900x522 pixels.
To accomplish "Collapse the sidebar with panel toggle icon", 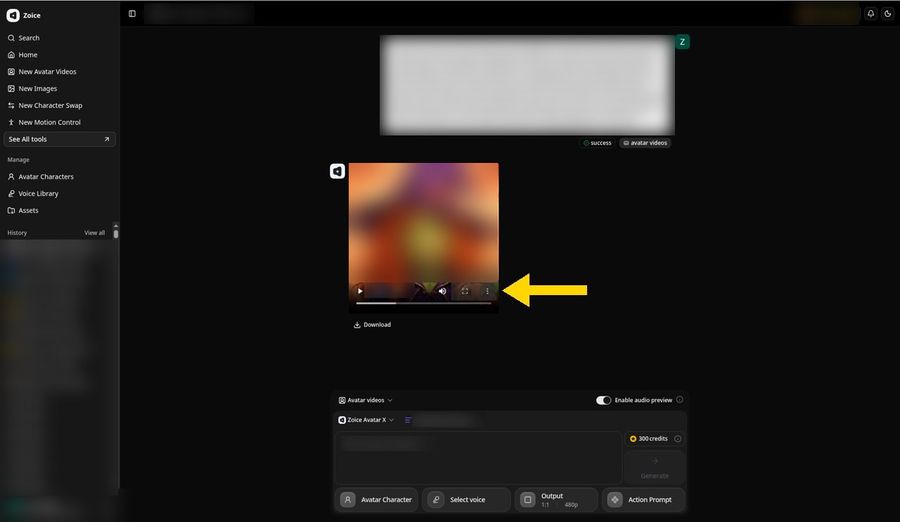I will point(132,14).
